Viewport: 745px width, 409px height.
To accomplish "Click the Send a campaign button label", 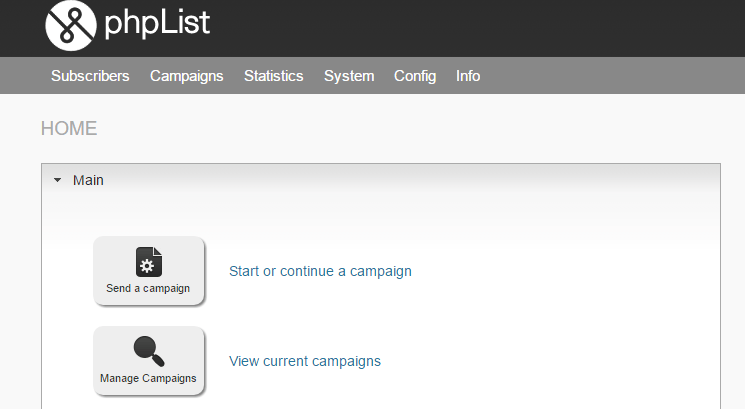I will pyautogui.click(x=148, y=288).
